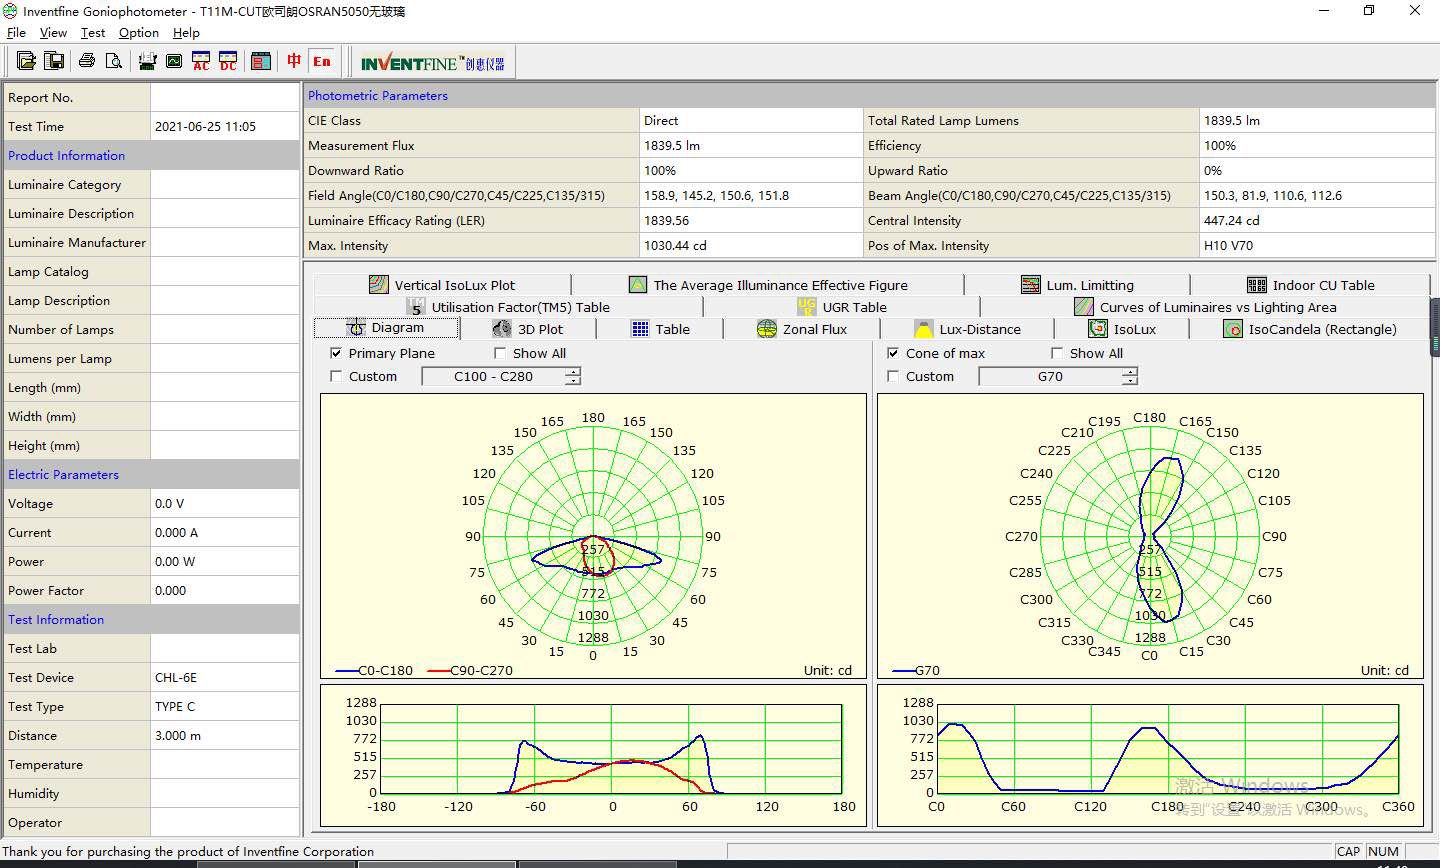
Task: Switch language to Chinese with 中 icon
Action: [294, 61]
